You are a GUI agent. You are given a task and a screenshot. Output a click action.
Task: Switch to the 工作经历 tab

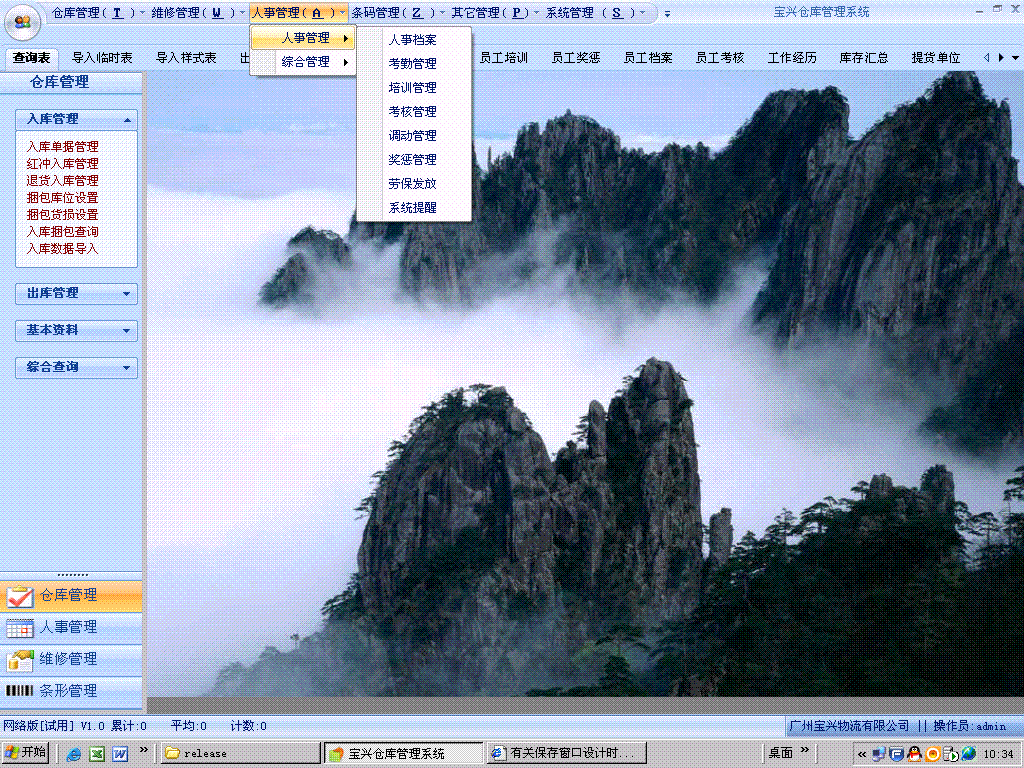(792, 58)
